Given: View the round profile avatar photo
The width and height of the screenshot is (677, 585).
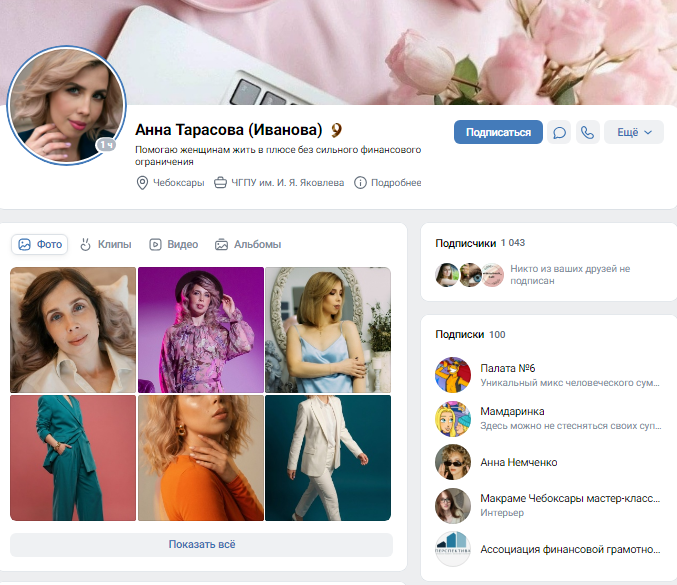Looking at the screenshot, I should (66, 105).
